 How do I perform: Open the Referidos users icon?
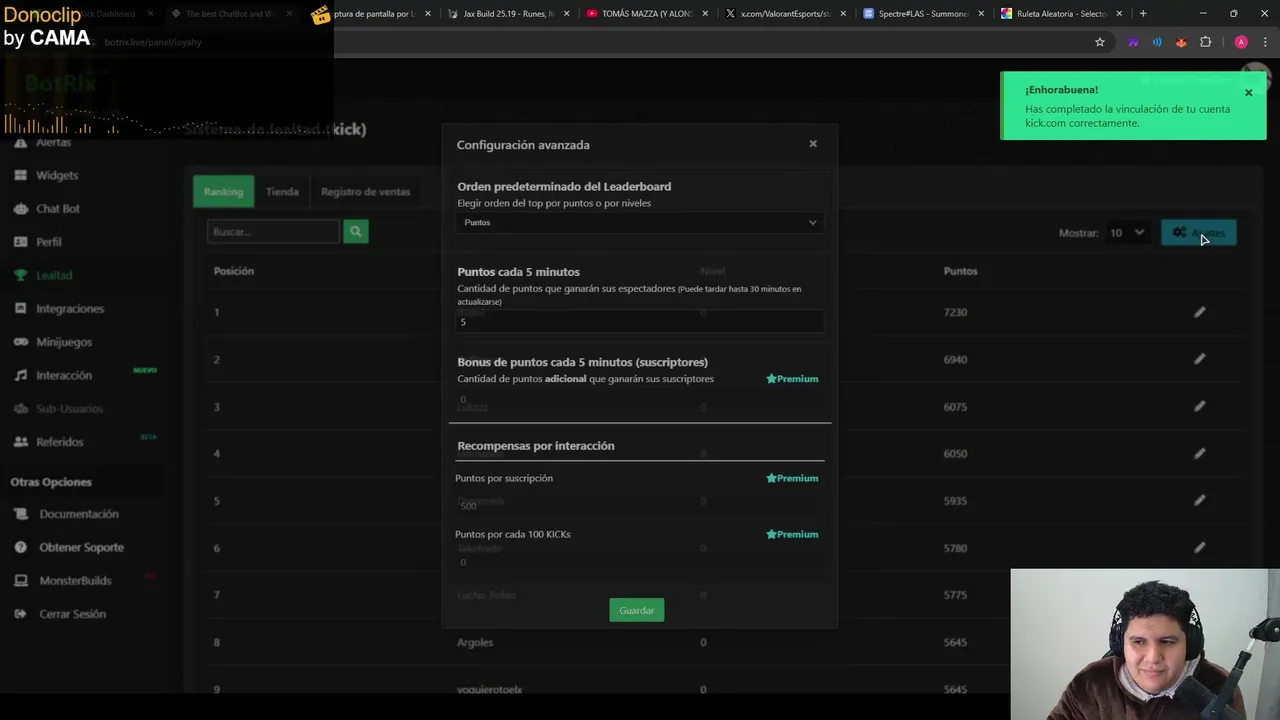coord(20,442)
